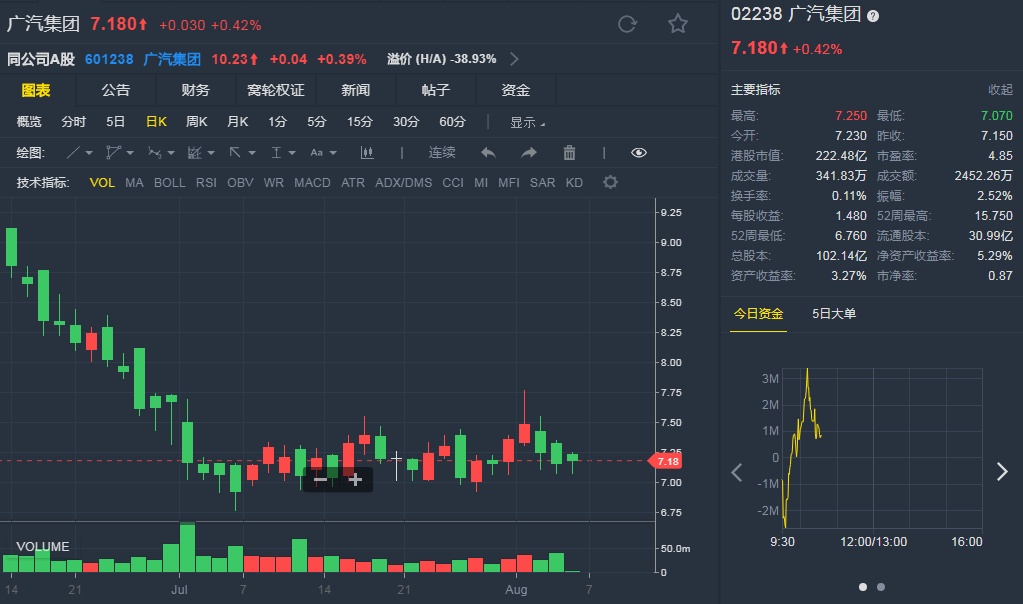Screen dimensions: 1023x604
Task: Toggle the MA indicator
Action: pos(134,183)
